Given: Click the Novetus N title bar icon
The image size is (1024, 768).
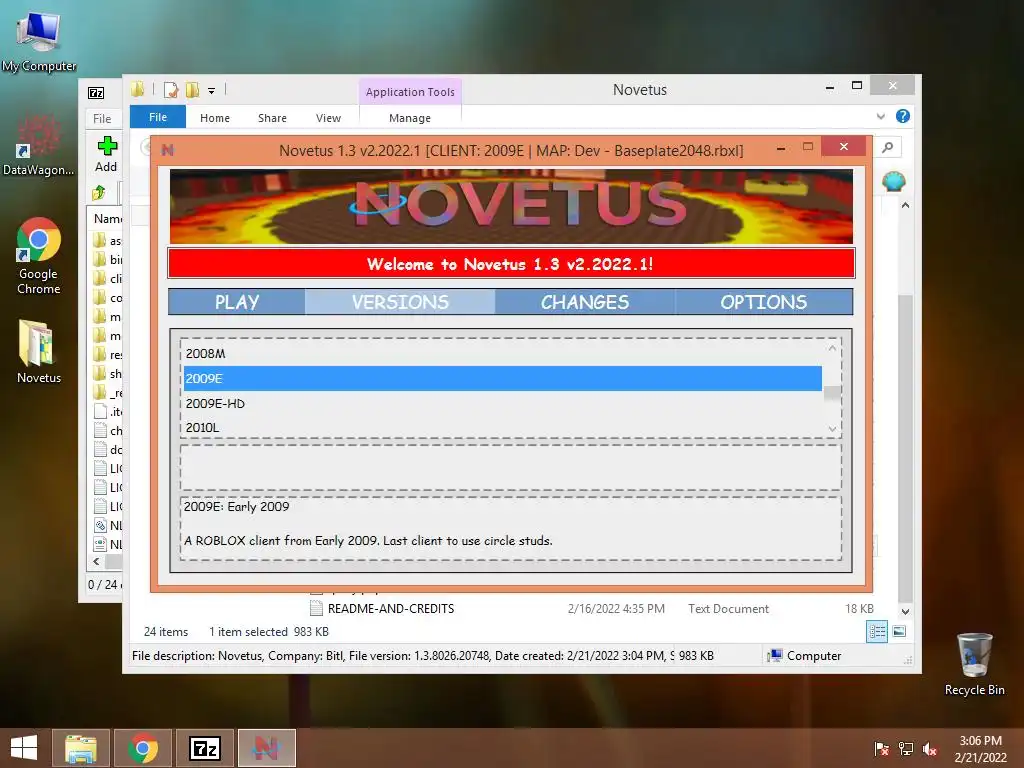Looking at the screenshot, I should point(168,150).
